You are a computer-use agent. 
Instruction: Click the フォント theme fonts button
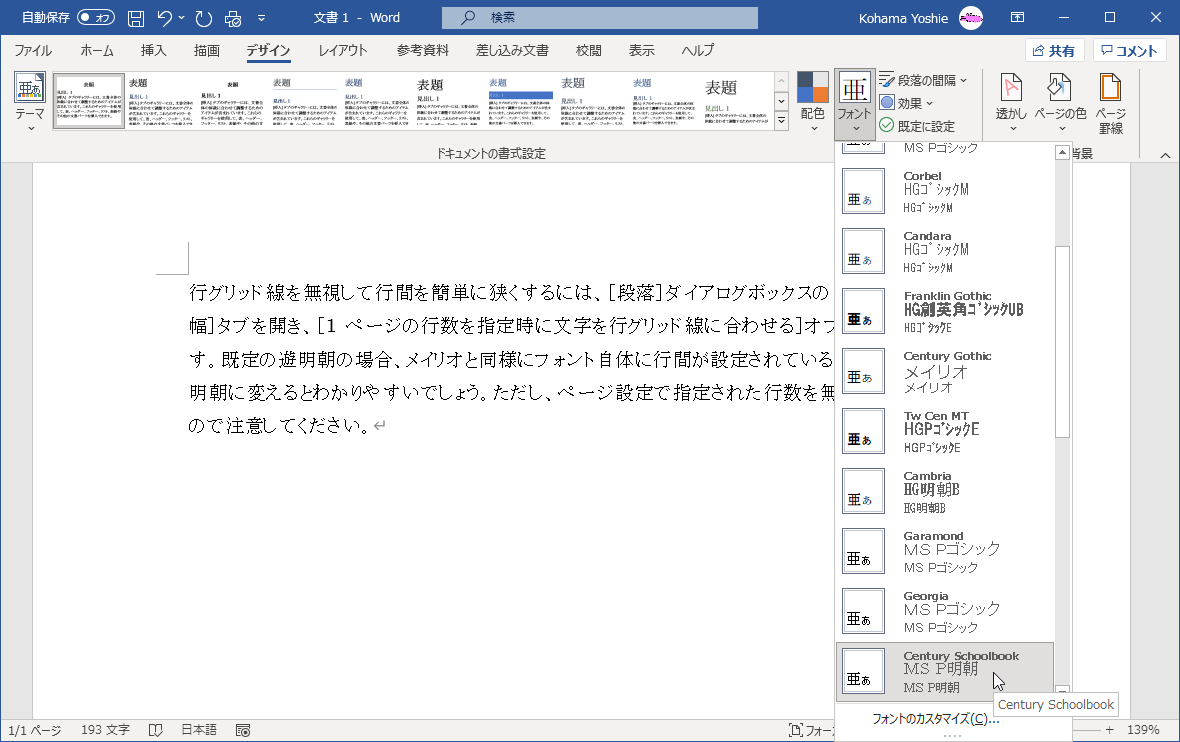[x=854, y=103]
